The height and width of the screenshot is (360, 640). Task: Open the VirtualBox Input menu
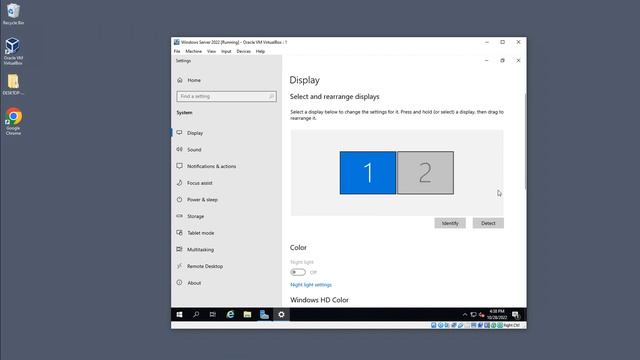[226, 51]
